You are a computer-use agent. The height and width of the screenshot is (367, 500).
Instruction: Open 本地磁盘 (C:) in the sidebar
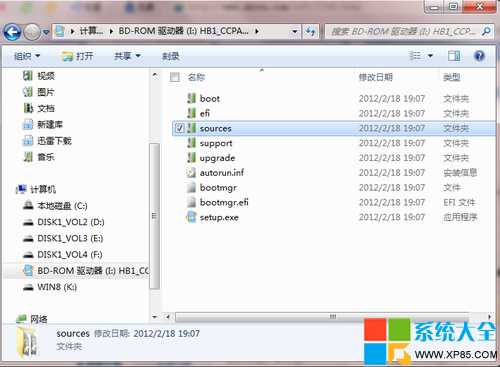coord(55,206)
